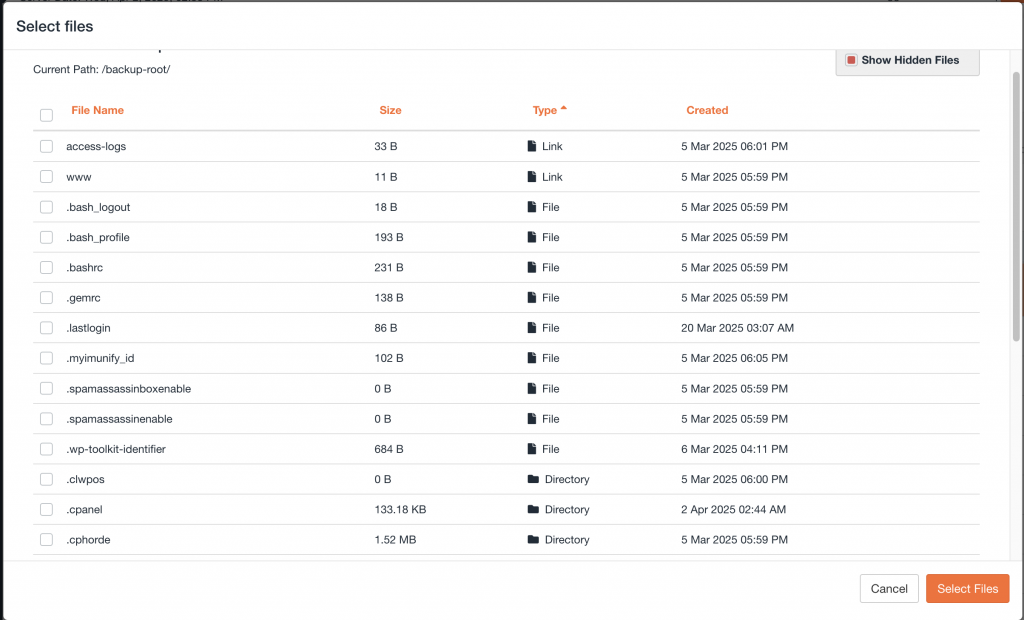The width and height of the screenshot is (1024, 620).
Task: Open the .cpanel directory name
Action: 84,510
